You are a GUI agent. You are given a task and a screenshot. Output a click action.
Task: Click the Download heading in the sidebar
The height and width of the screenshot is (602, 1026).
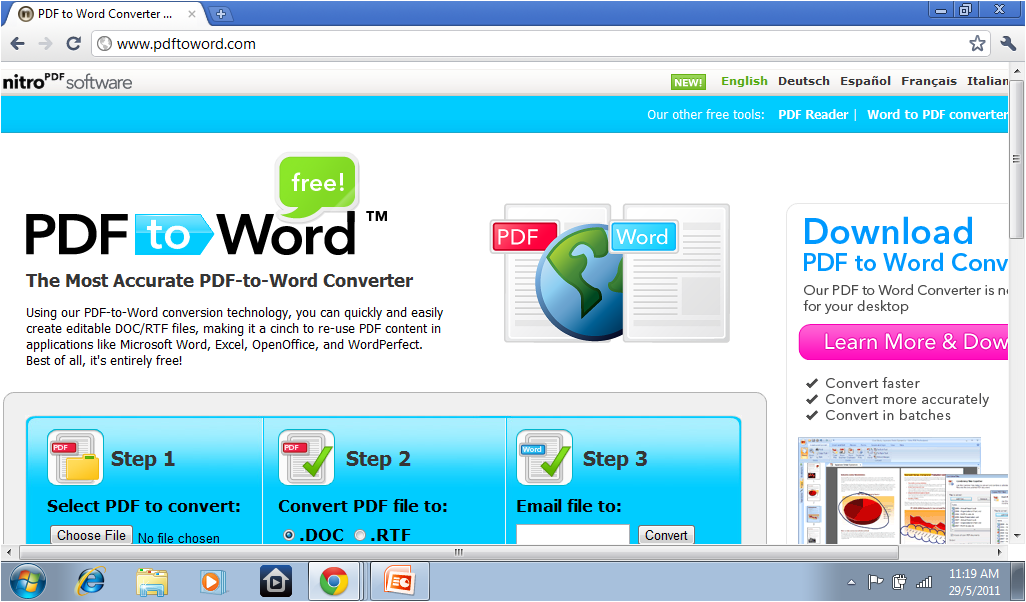tap(888, 232)
